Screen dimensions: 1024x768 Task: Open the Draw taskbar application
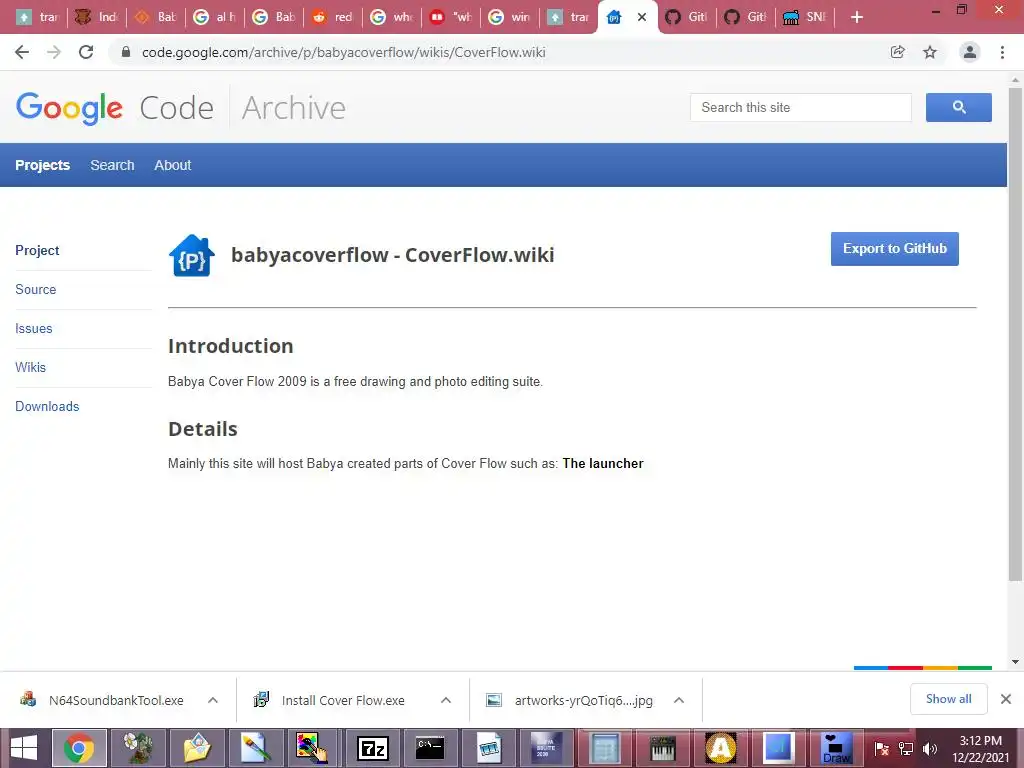pyautogui.click(x=837, y=748)
